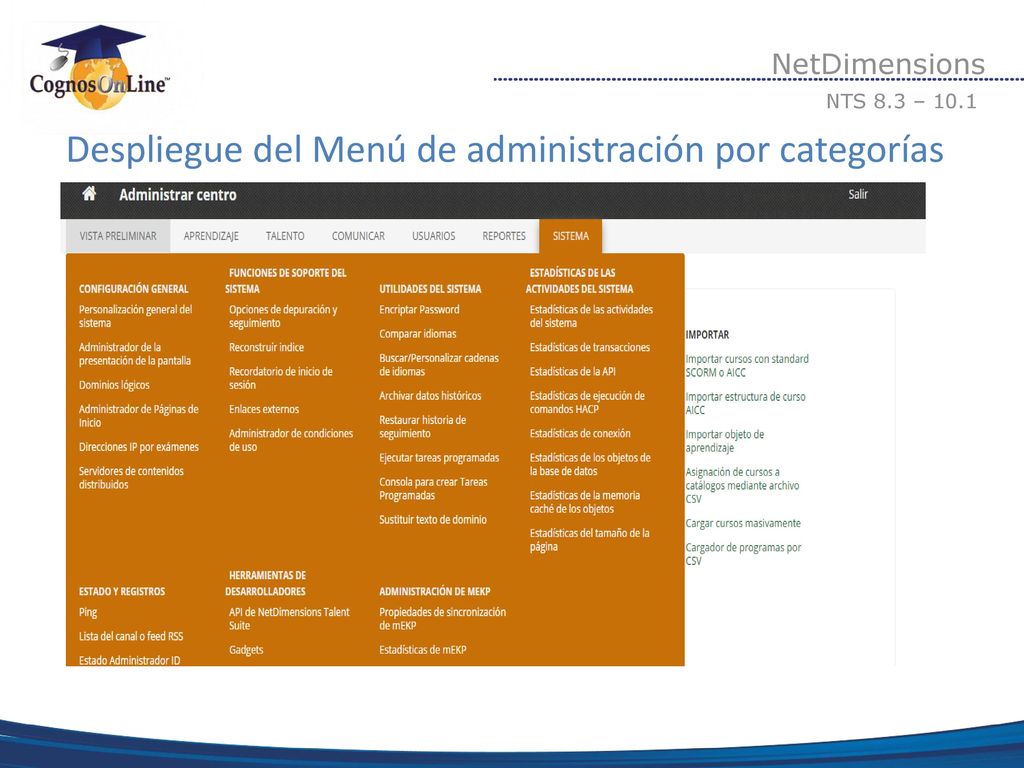The height and width of the screenshot is (768, 1024).
Task: Click Importar estructura de curso AICC
Action: coord(745,404)
